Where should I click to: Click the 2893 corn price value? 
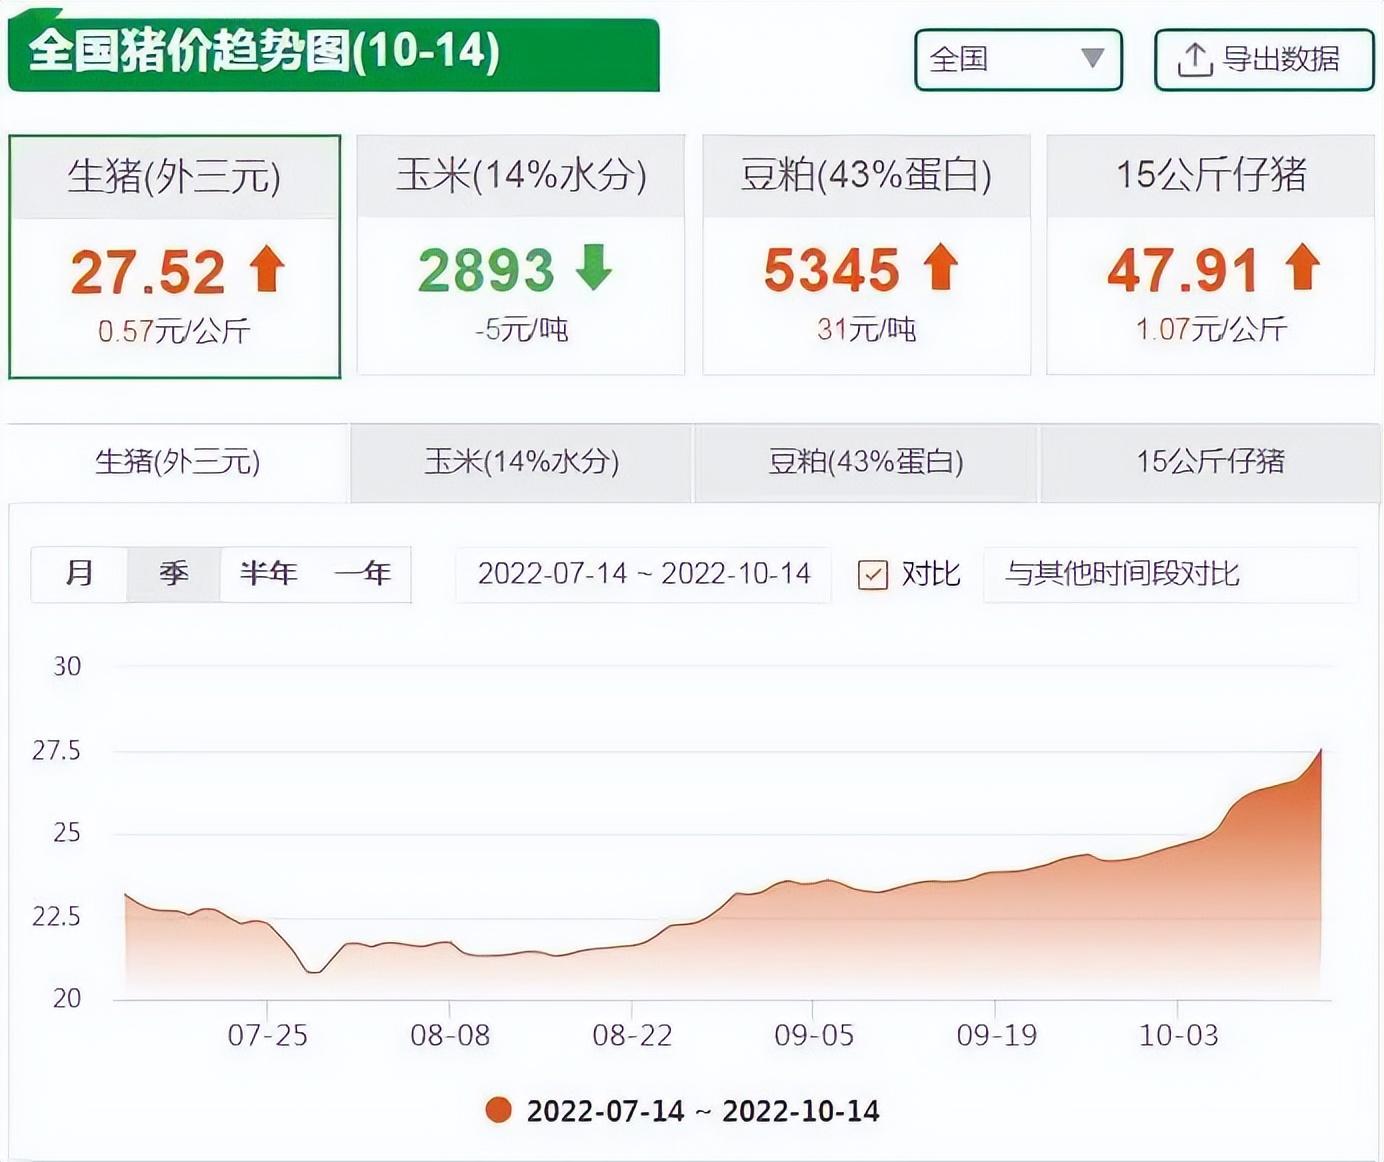pos(486,270)
